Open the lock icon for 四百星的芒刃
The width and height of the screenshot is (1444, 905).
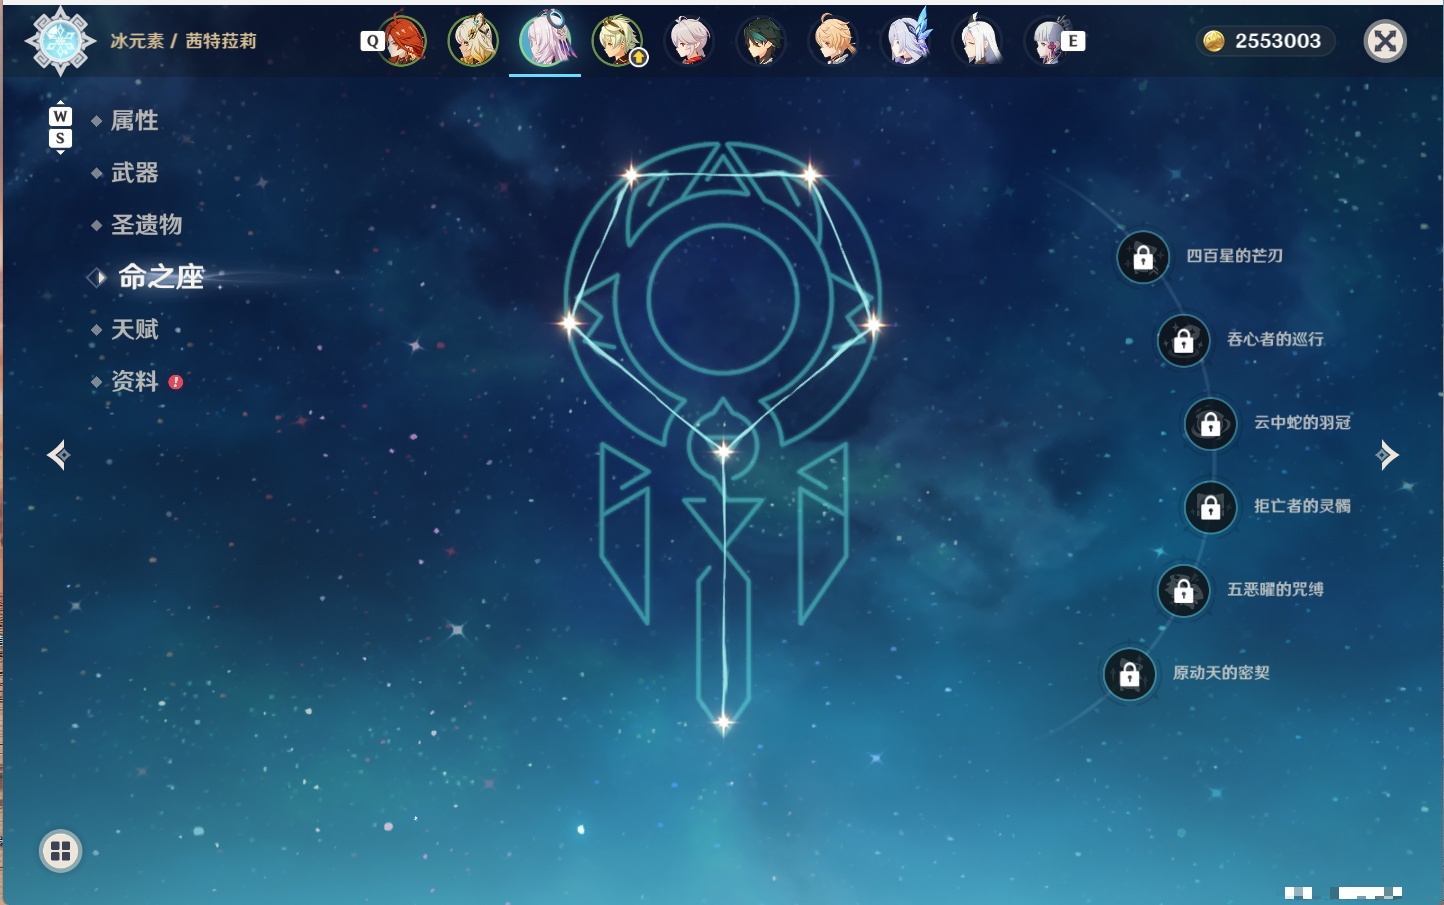click(x=1143, y=257)
